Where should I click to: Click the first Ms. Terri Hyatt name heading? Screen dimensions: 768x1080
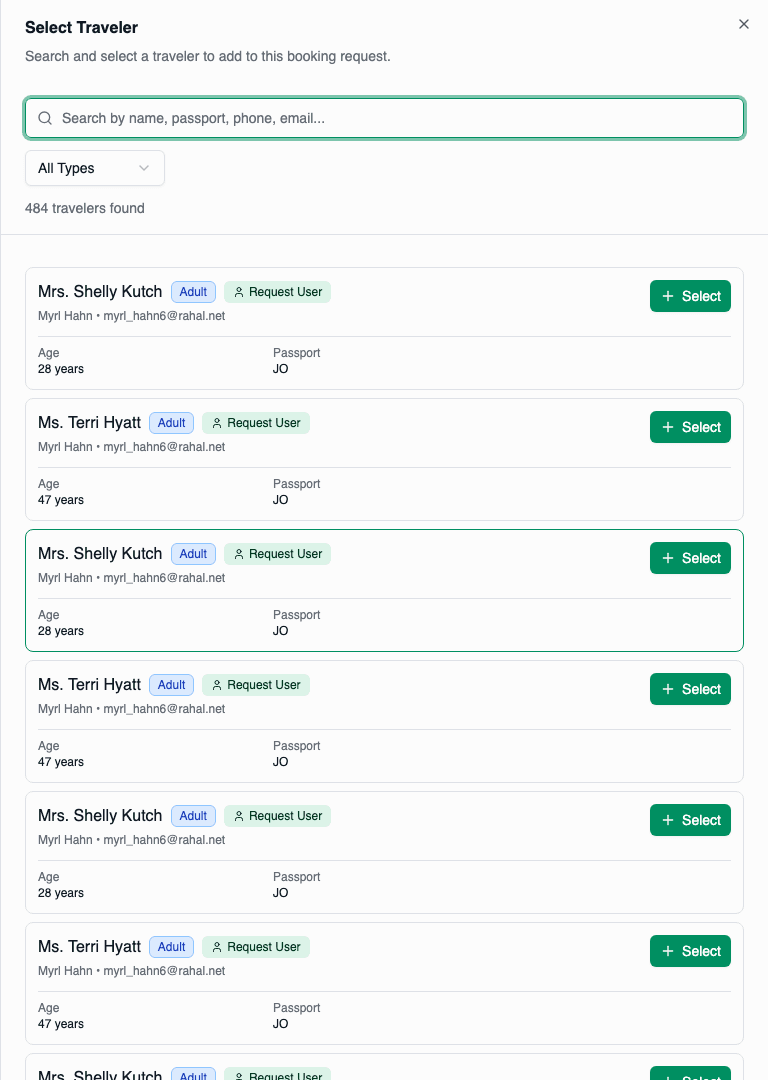coord(89,423)
